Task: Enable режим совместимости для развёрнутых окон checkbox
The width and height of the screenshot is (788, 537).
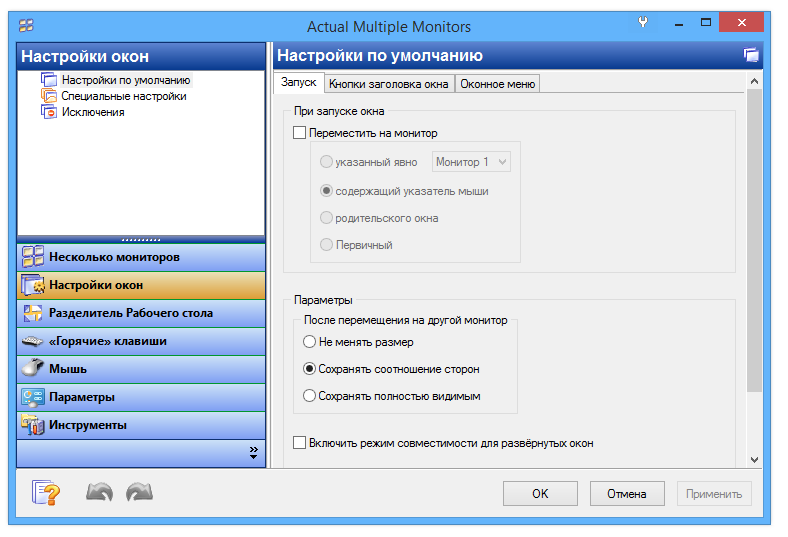Action: pos(300,443)
